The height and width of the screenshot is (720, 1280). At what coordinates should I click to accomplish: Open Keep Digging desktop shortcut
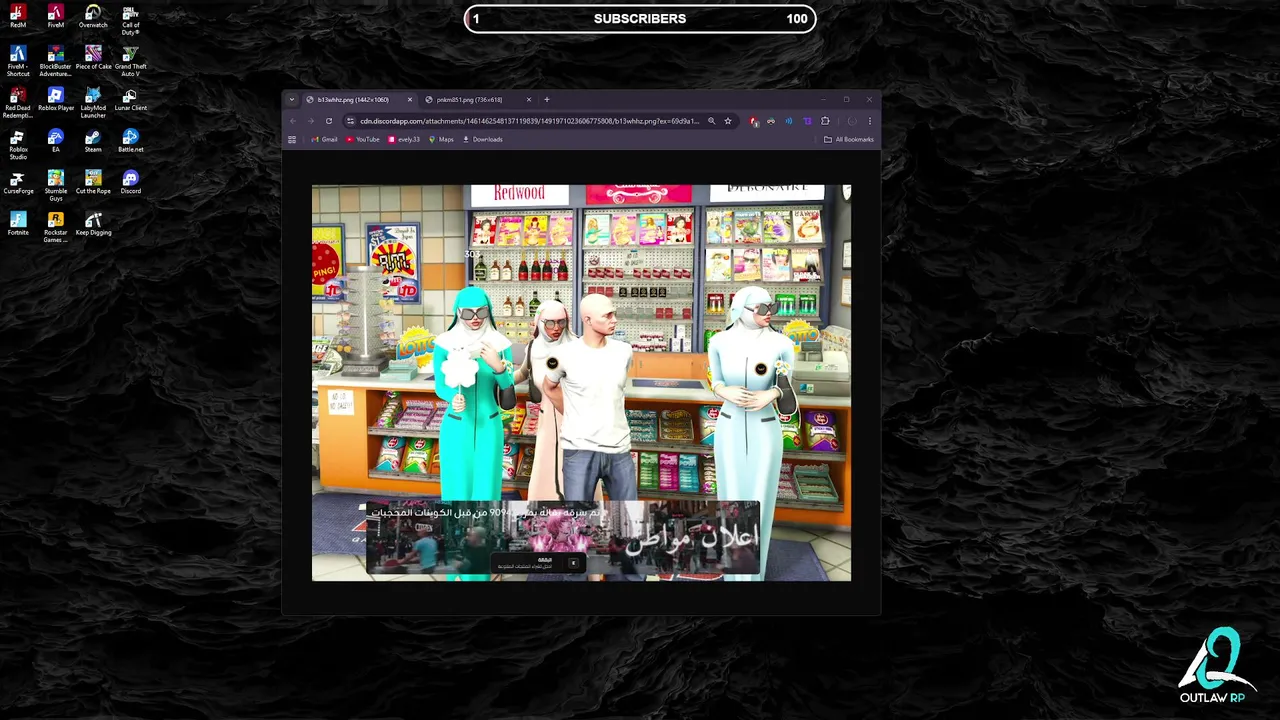point(93,224)
